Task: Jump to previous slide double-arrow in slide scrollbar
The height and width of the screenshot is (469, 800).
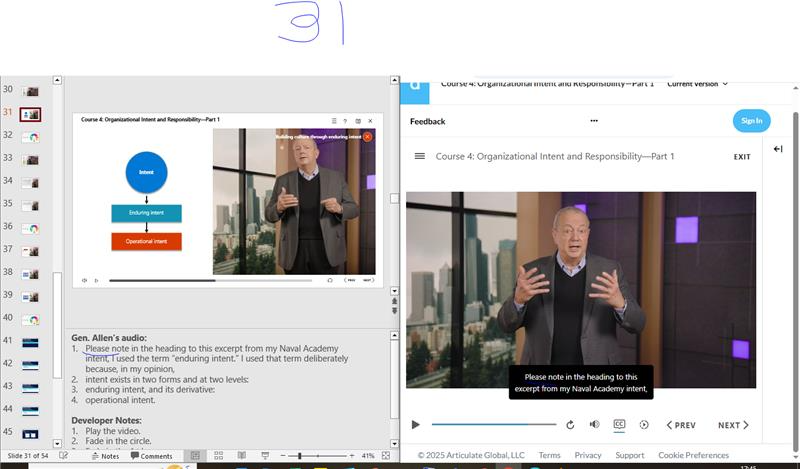Action: pyautogui.click(x=394, y=301)
